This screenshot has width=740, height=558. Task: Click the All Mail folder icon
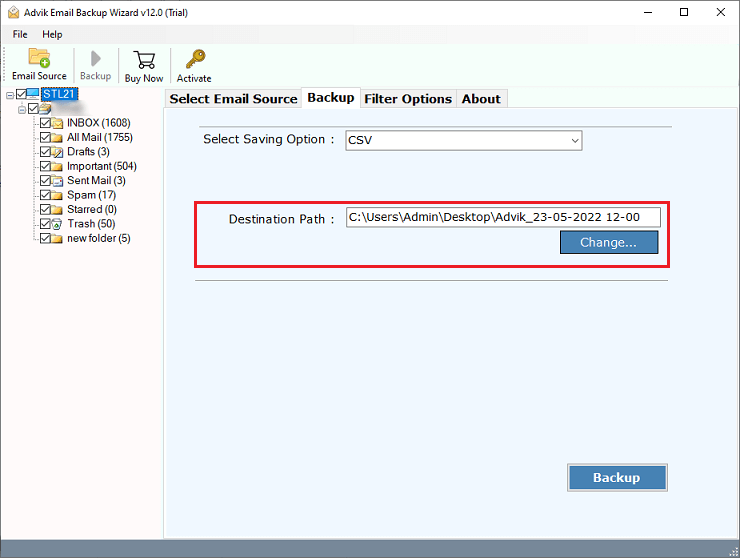(x=57, y=138)
